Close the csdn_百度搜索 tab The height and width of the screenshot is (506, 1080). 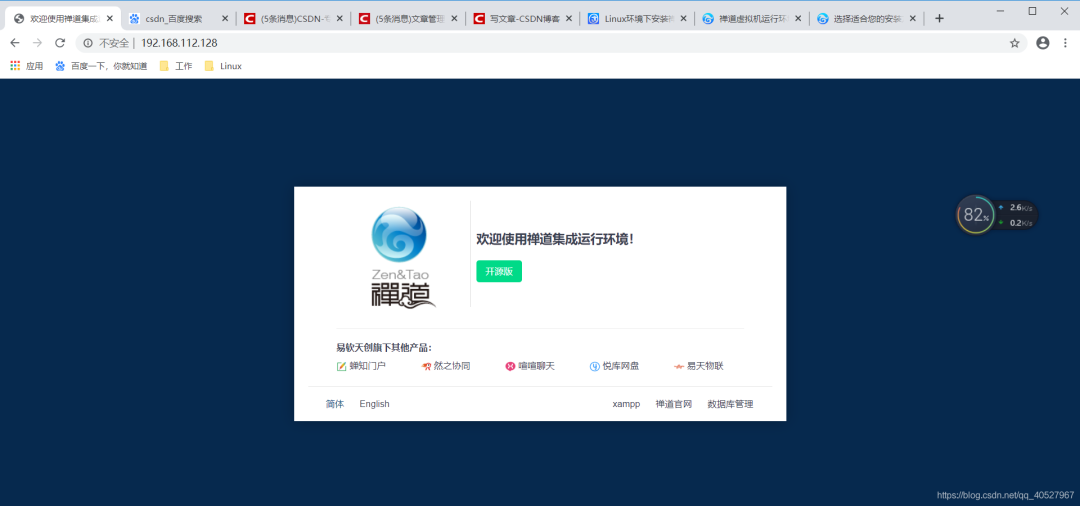pos(225,19)
